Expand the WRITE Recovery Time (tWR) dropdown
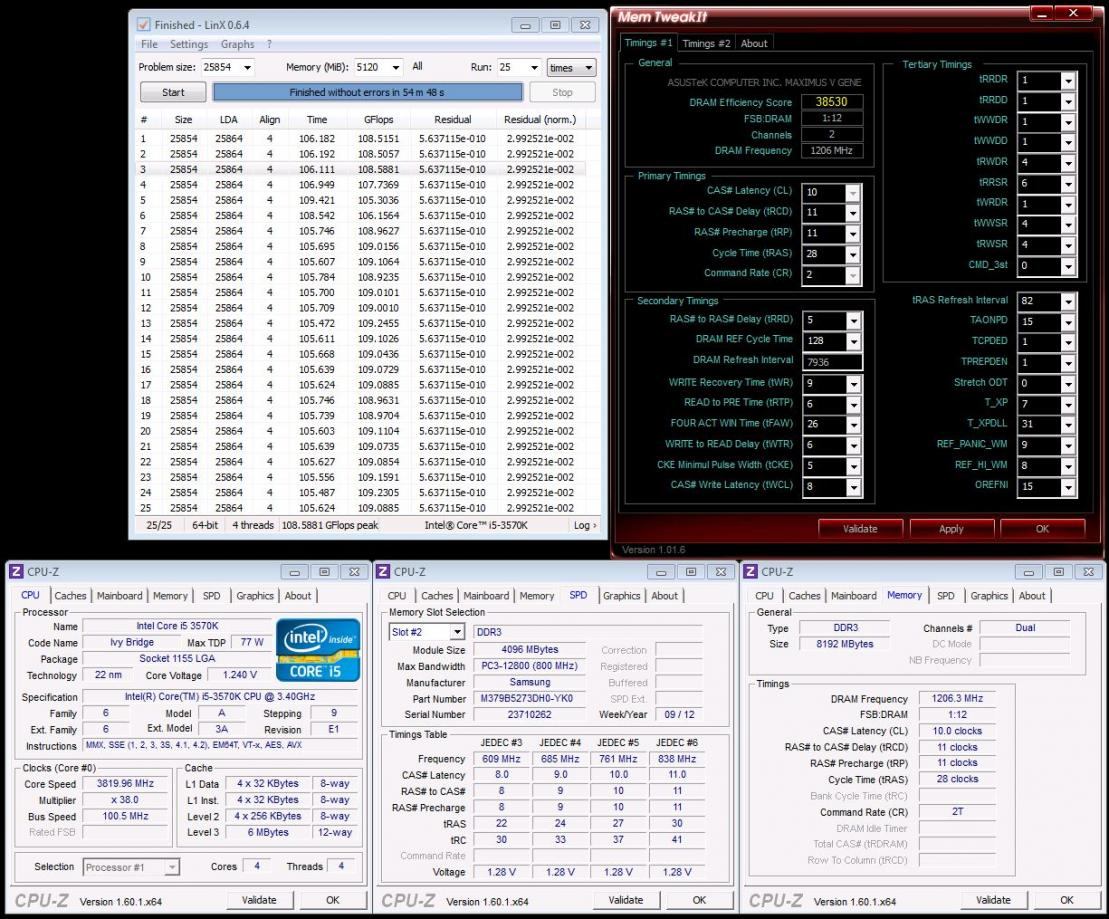Viewport: 1109px width, 919px height. coord(854,384)
